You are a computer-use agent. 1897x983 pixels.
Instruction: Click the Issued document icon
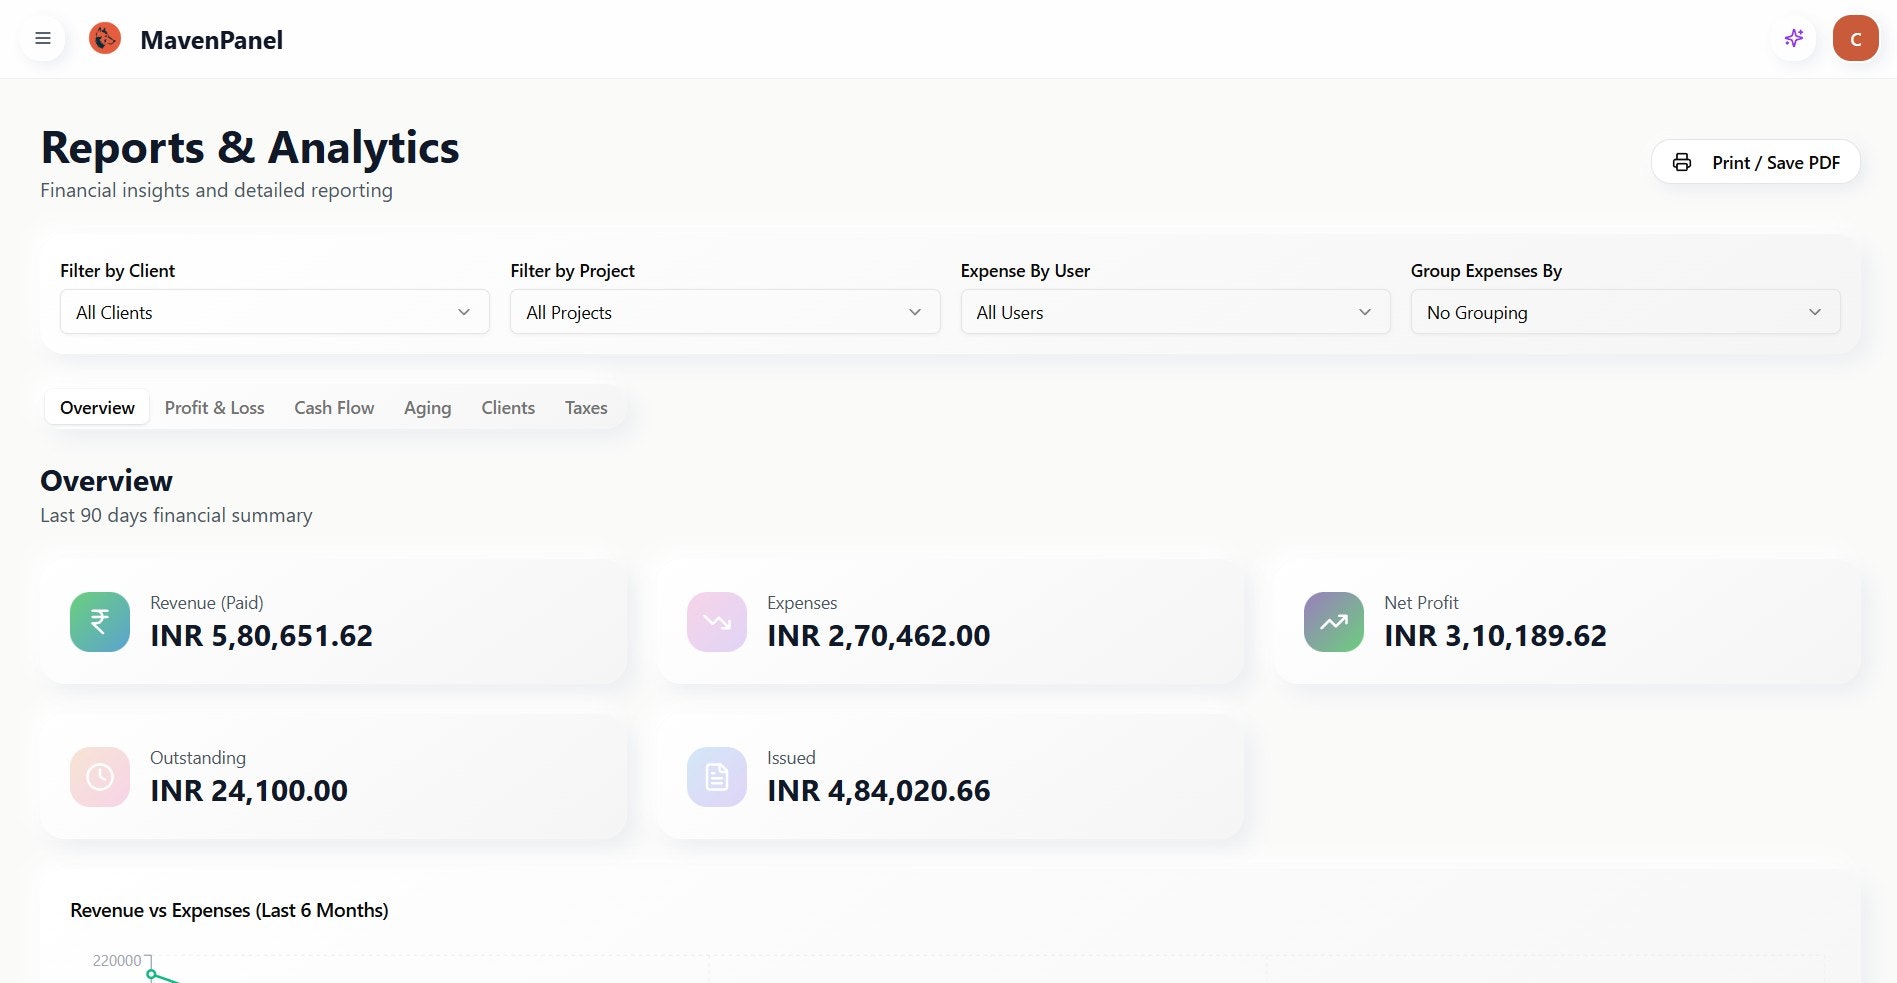pos(717,777)
